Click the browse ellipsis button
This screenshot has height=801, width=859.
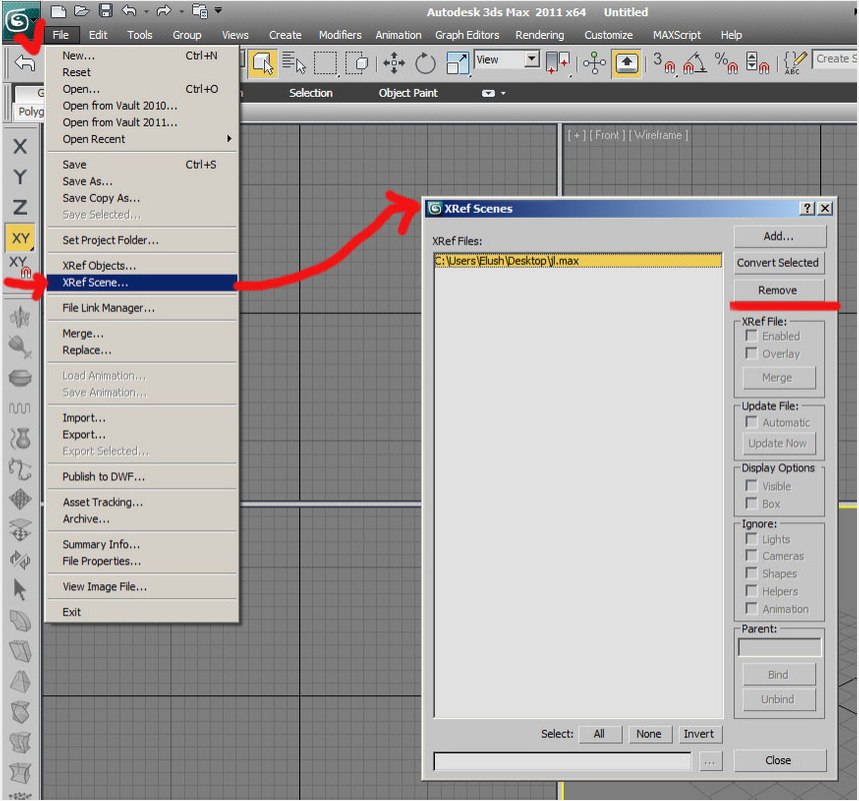coord(710,761)
